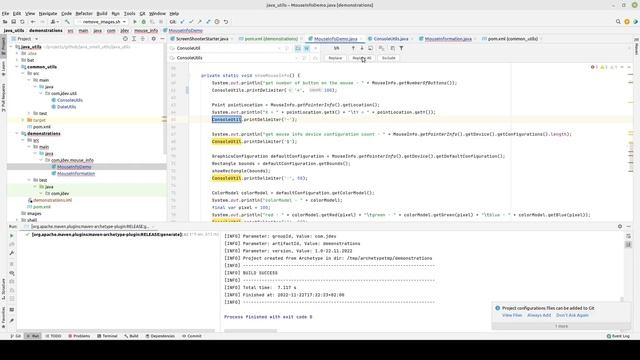Click the pin tab icon in Run panel

pyautogui.click(x=11, y=321)
